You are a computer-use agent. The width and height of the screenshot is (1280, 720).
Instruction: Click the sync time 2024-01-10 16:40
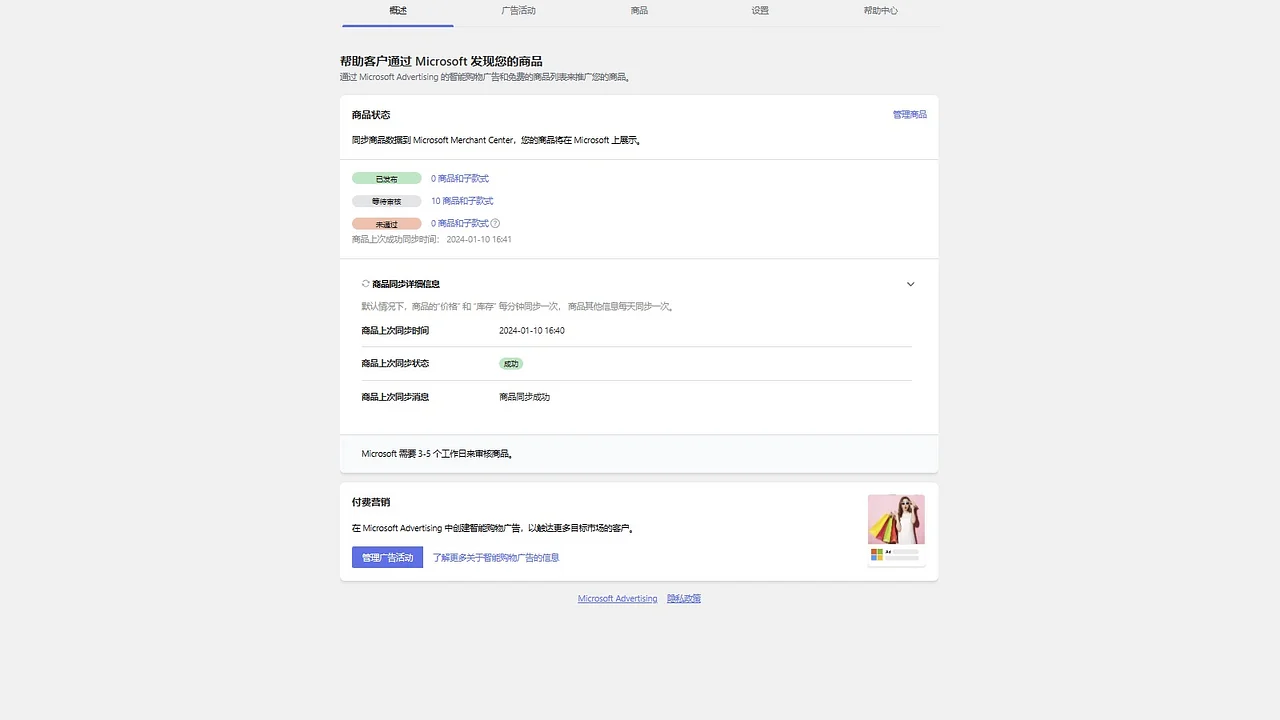tap(532, 331)
